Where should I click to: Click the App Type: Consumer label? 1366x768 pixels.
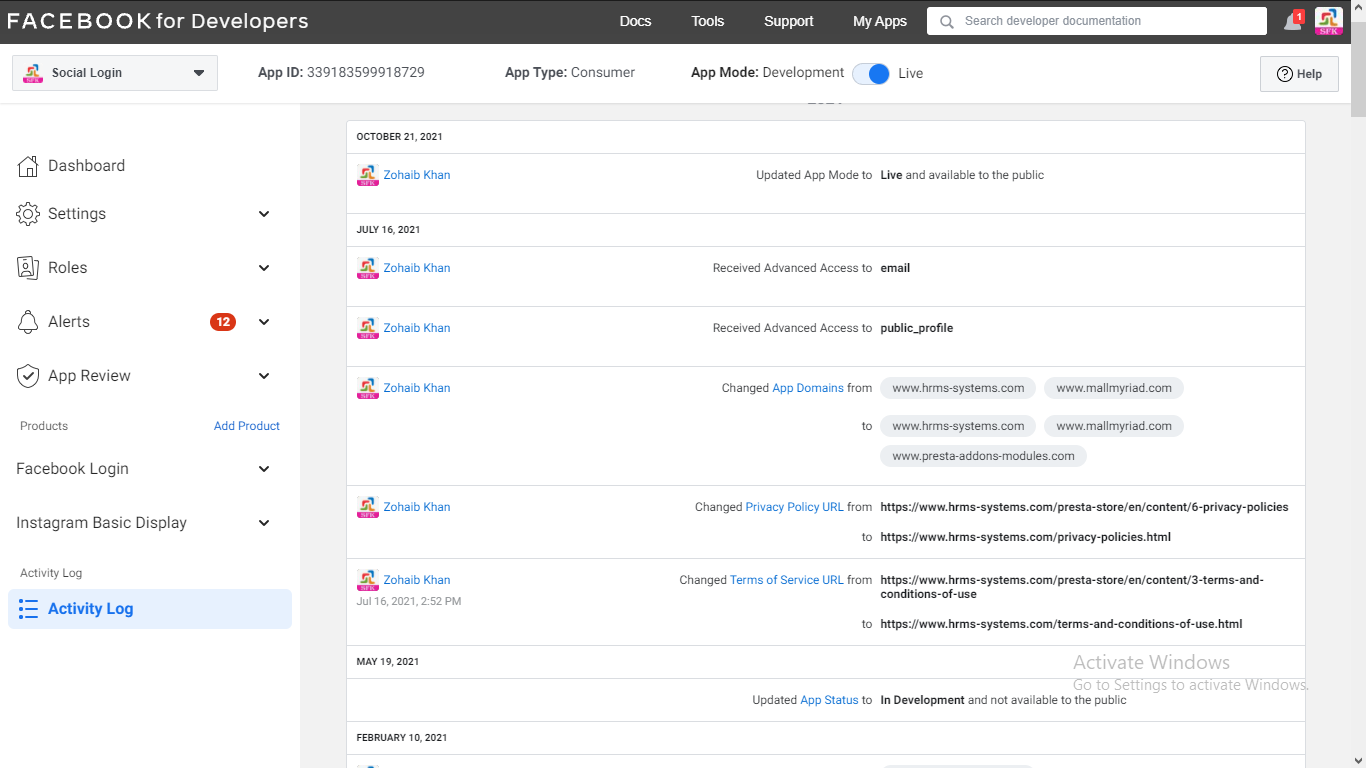(570, 73)
